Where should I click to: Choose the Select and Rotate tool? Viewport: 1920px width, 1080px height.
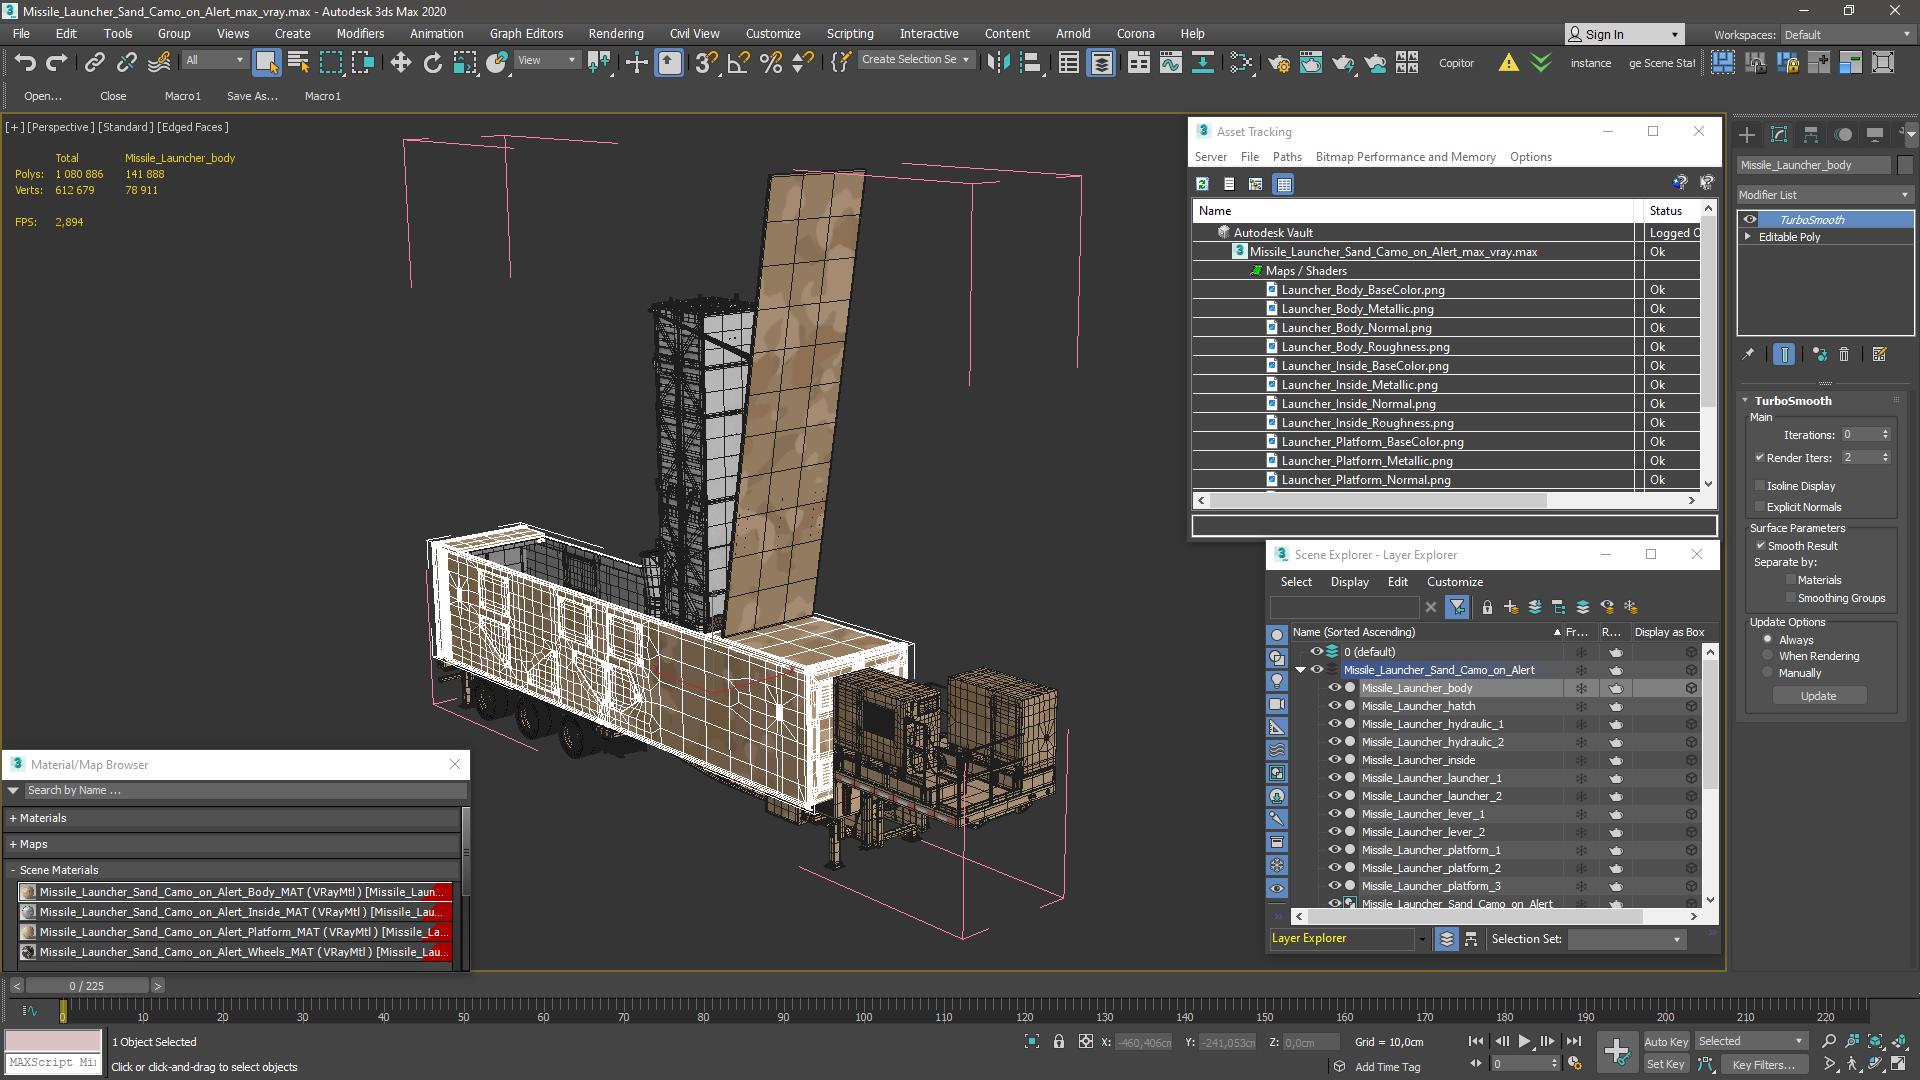432,63
